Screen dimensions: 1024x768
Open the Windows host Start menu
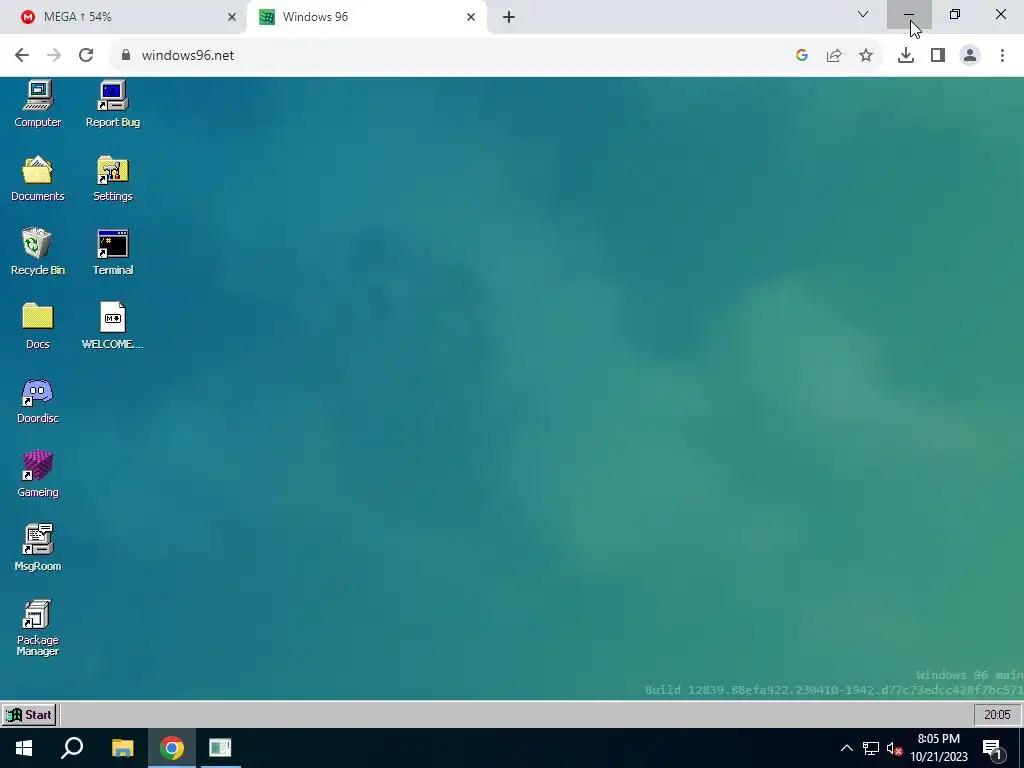tap(24, 748)
